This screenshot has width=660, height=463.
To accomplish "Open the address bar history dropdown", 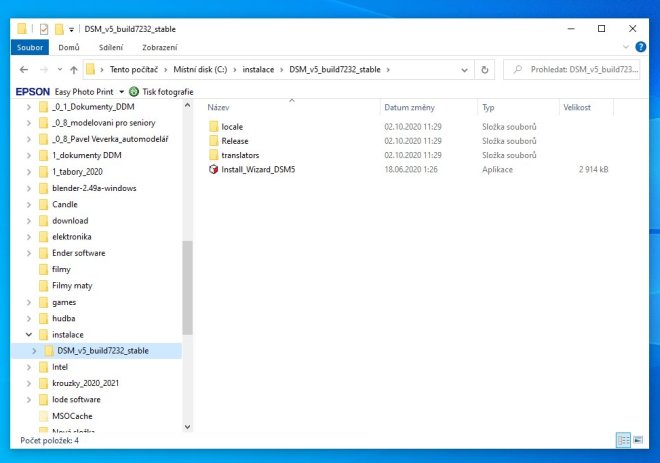I will (464, 70).
